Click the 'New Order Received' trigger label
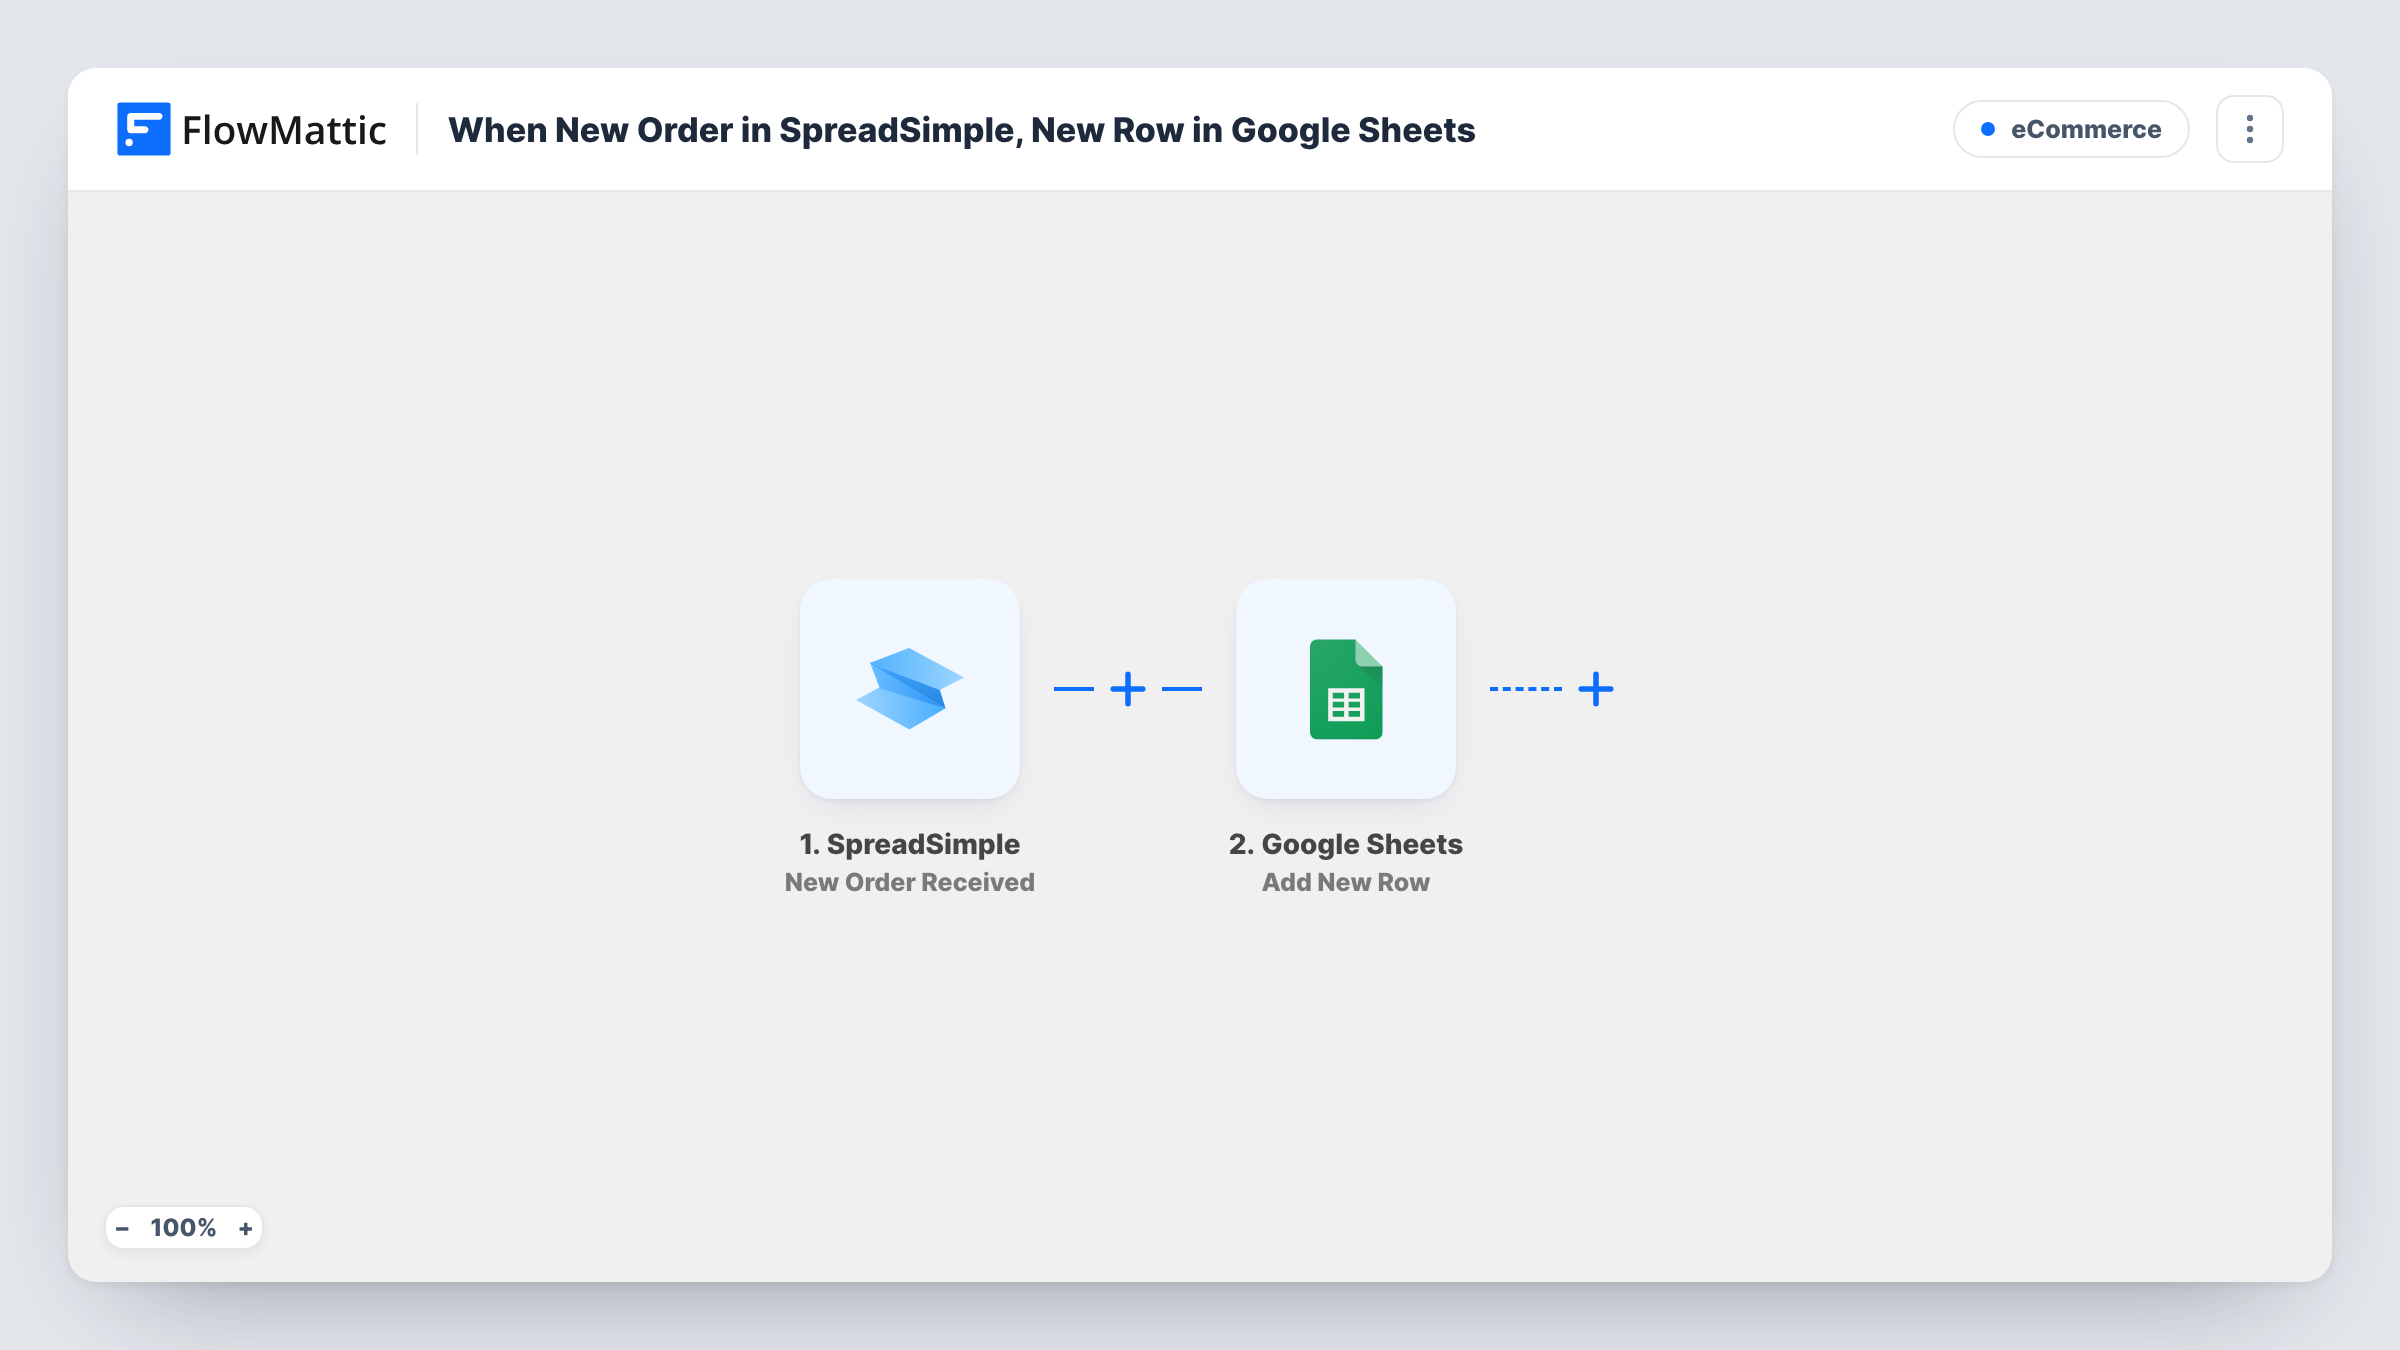 click(910, 882)
